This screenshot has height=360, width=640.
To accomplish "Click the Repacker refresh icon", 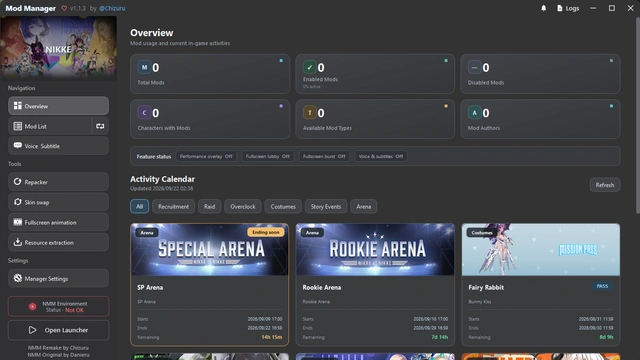I will pyautogui.click(x=18, y=182).
